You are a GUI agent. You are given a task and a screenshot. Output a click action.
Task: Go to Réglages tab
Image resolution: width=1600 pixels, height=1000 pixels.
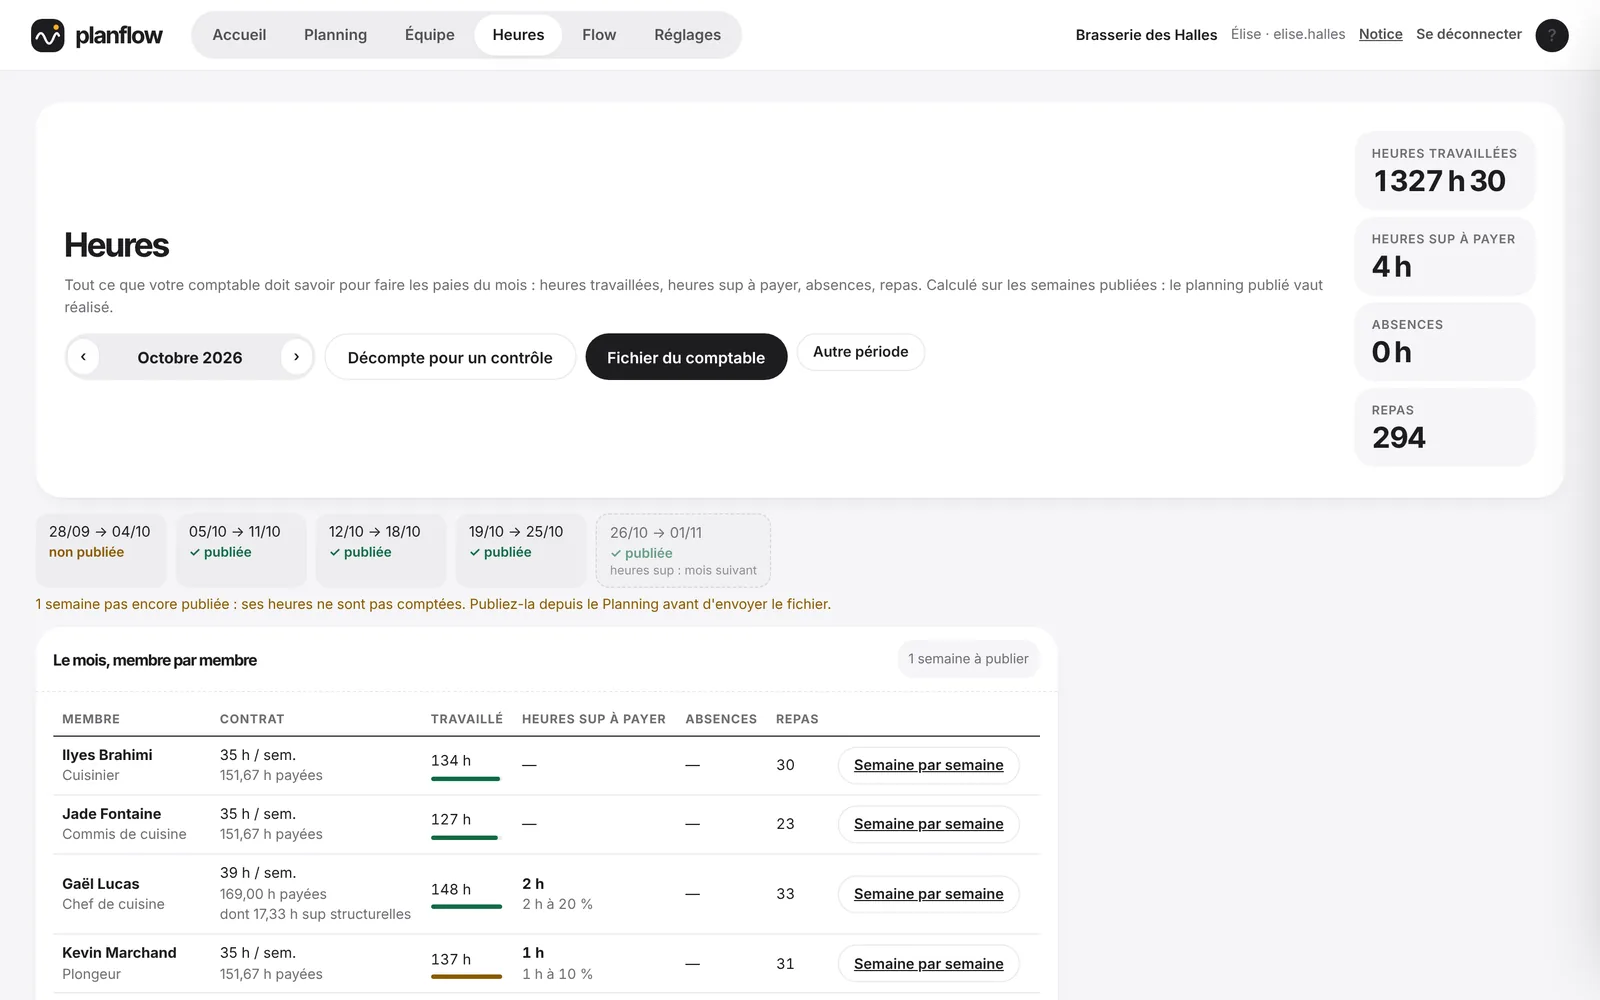click(687, 35)
